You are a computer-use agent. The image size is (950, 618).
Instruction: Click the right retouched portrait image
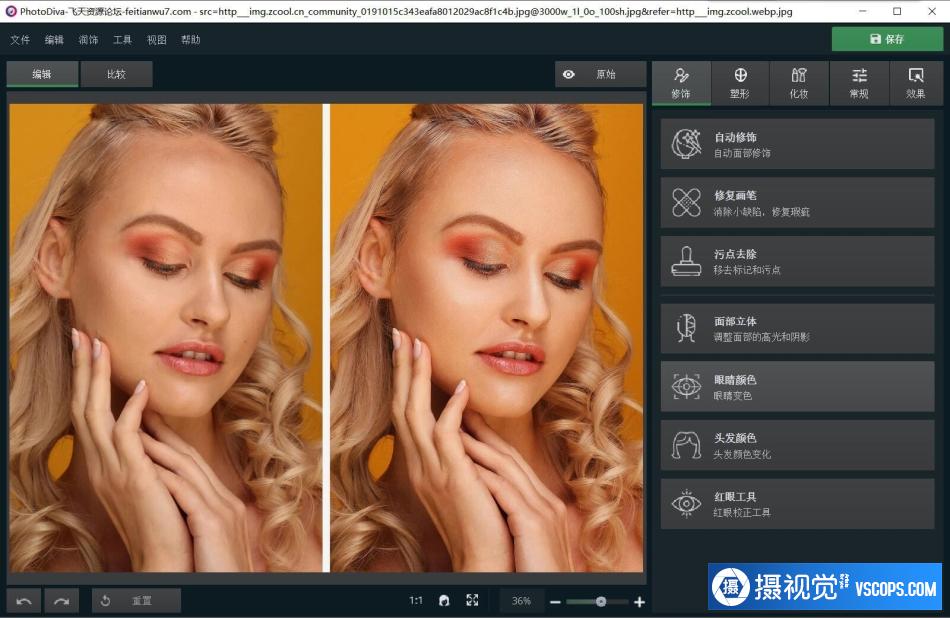click(487, 338)
